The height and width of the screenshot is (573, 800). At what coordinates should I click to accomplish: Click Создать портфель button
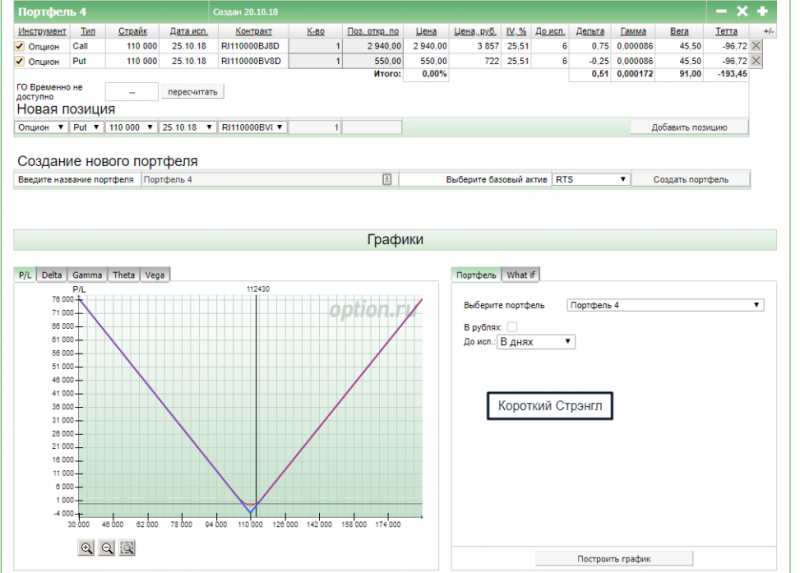coord(691,180)
